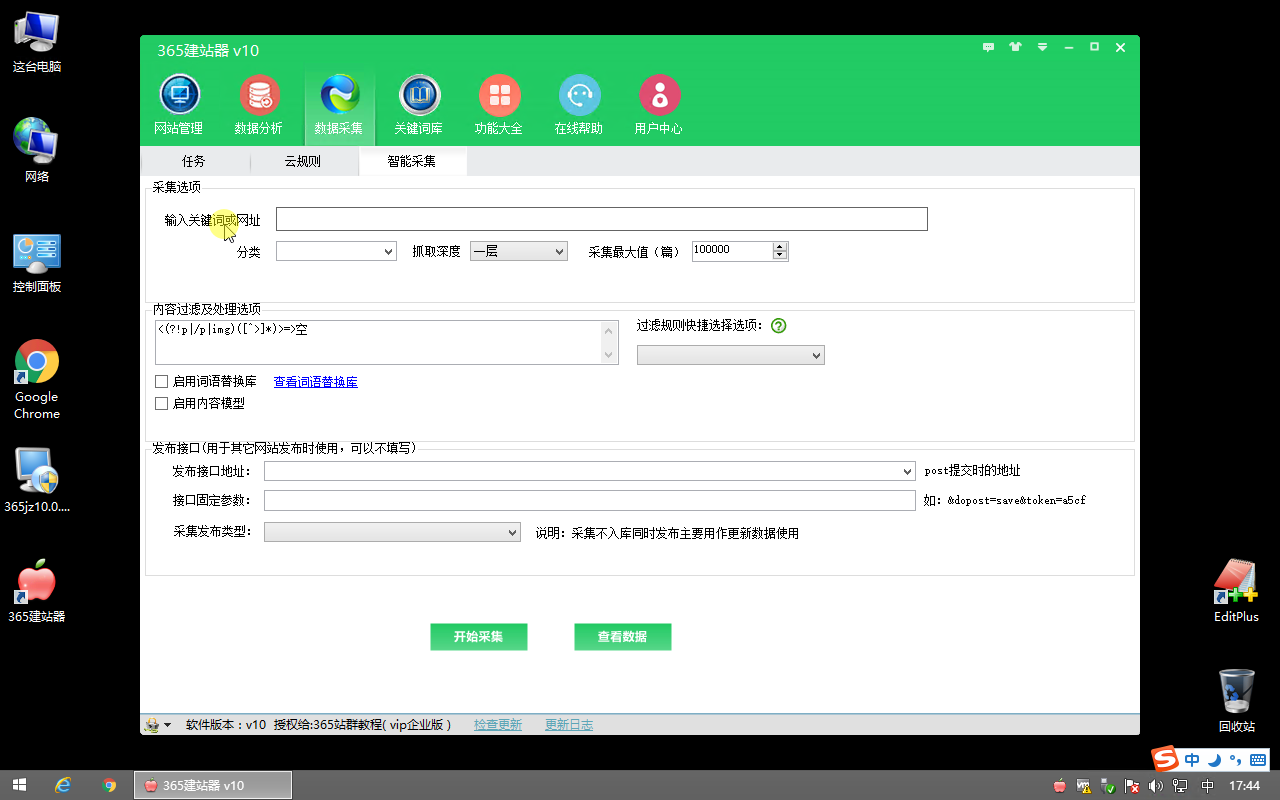1280x800 pixels.
Task: Click the taskbar 中 language indicator
Action: coord(1207,786)
